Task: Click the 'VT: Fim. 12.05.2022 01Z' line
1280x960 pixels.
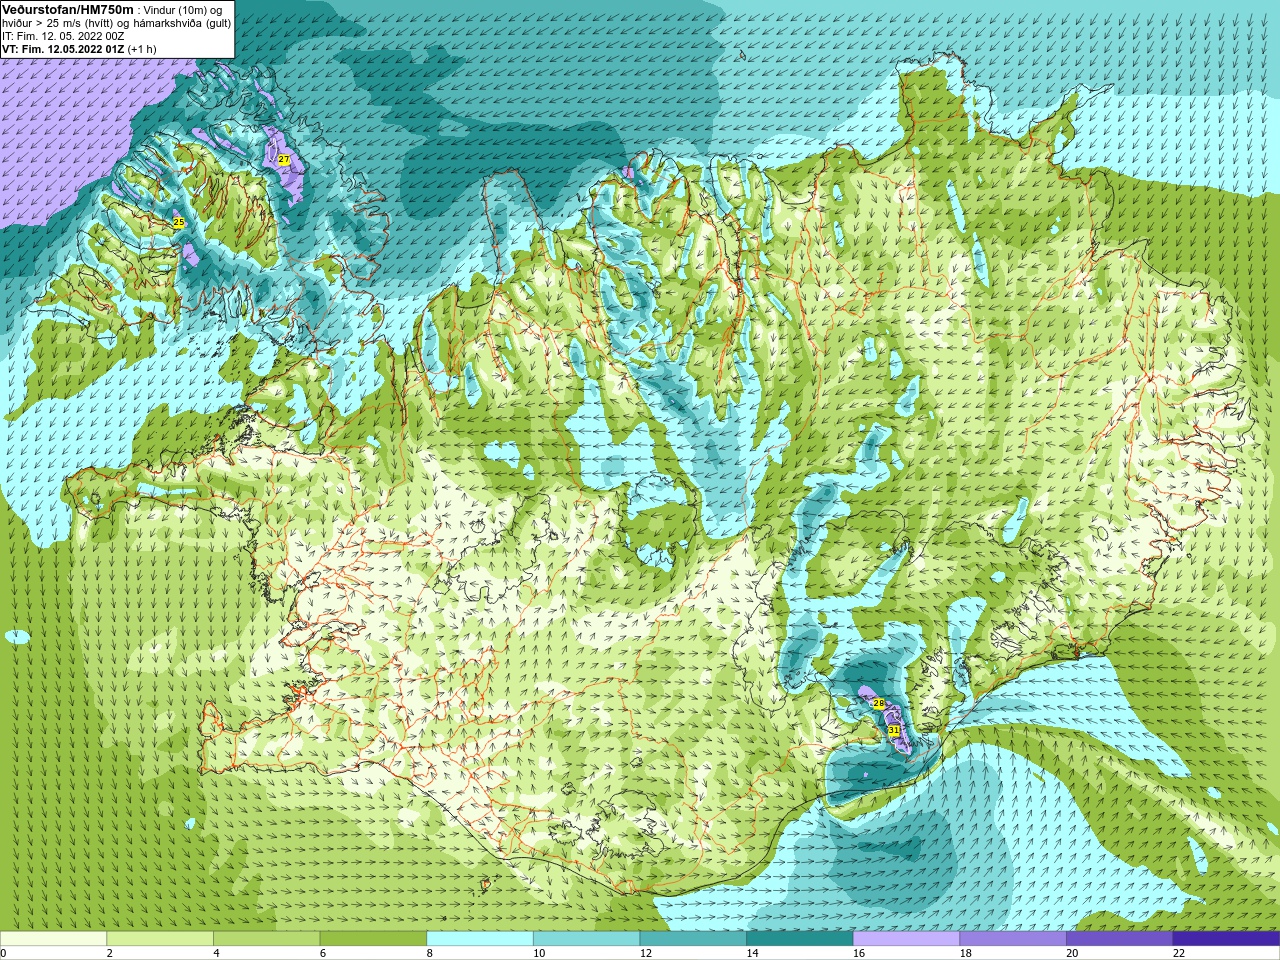Action: [63, 48]
